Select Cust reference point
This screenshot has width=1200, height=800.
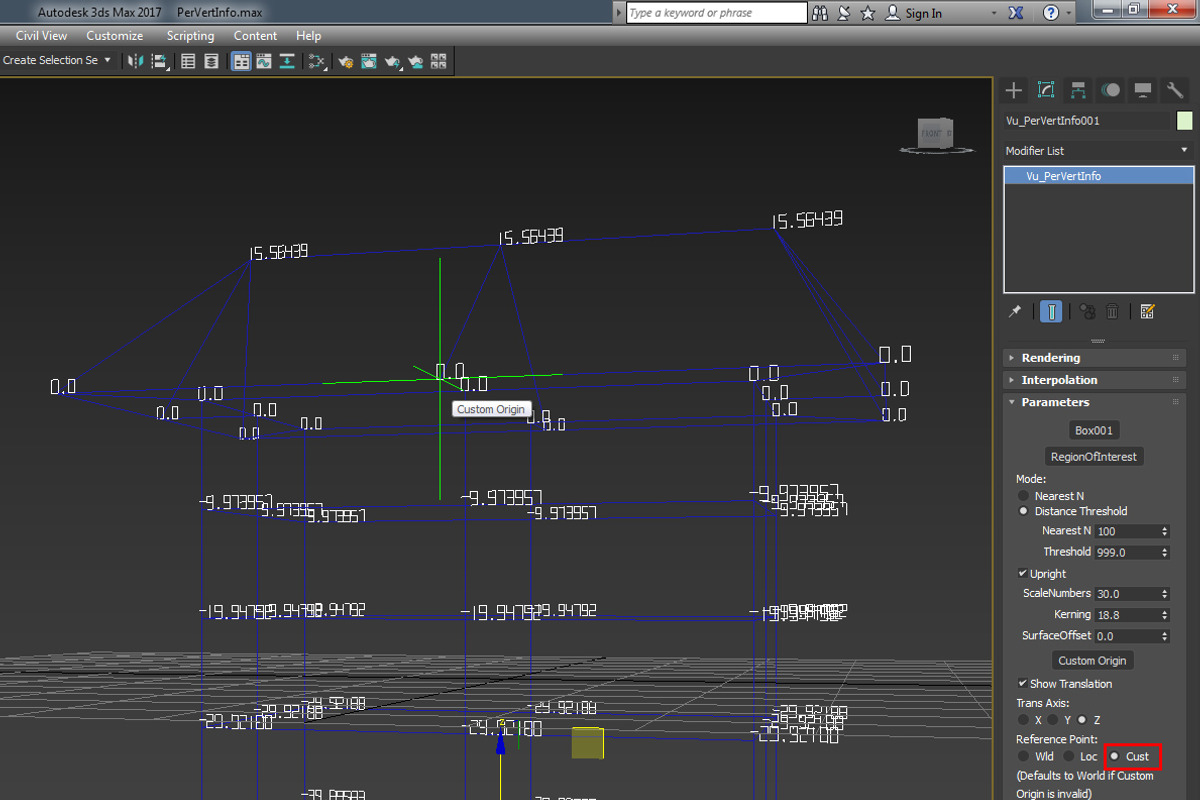click(x=1114, y=756)
